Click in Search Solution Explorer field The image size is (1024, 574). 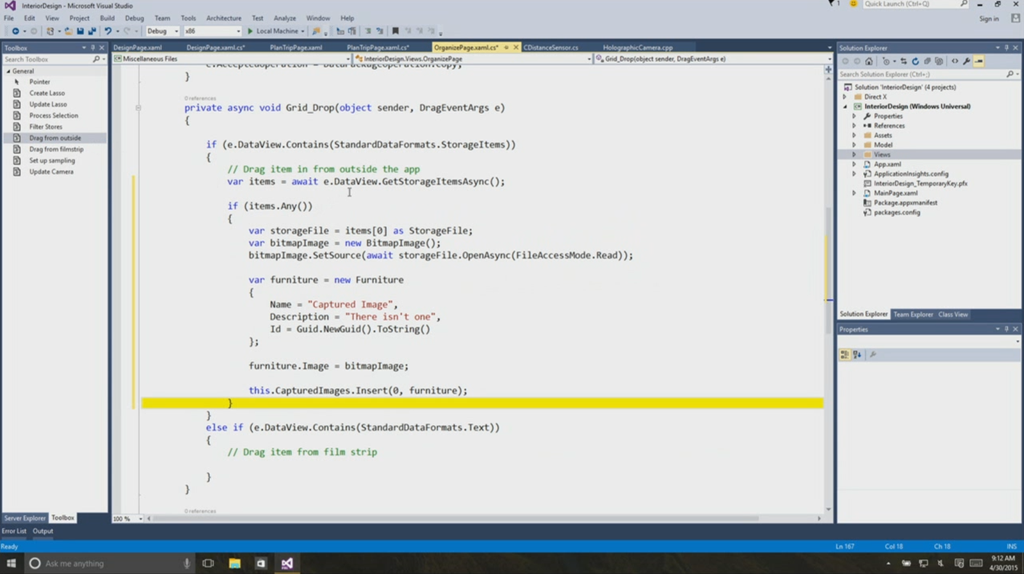click(x=921, y=74)
